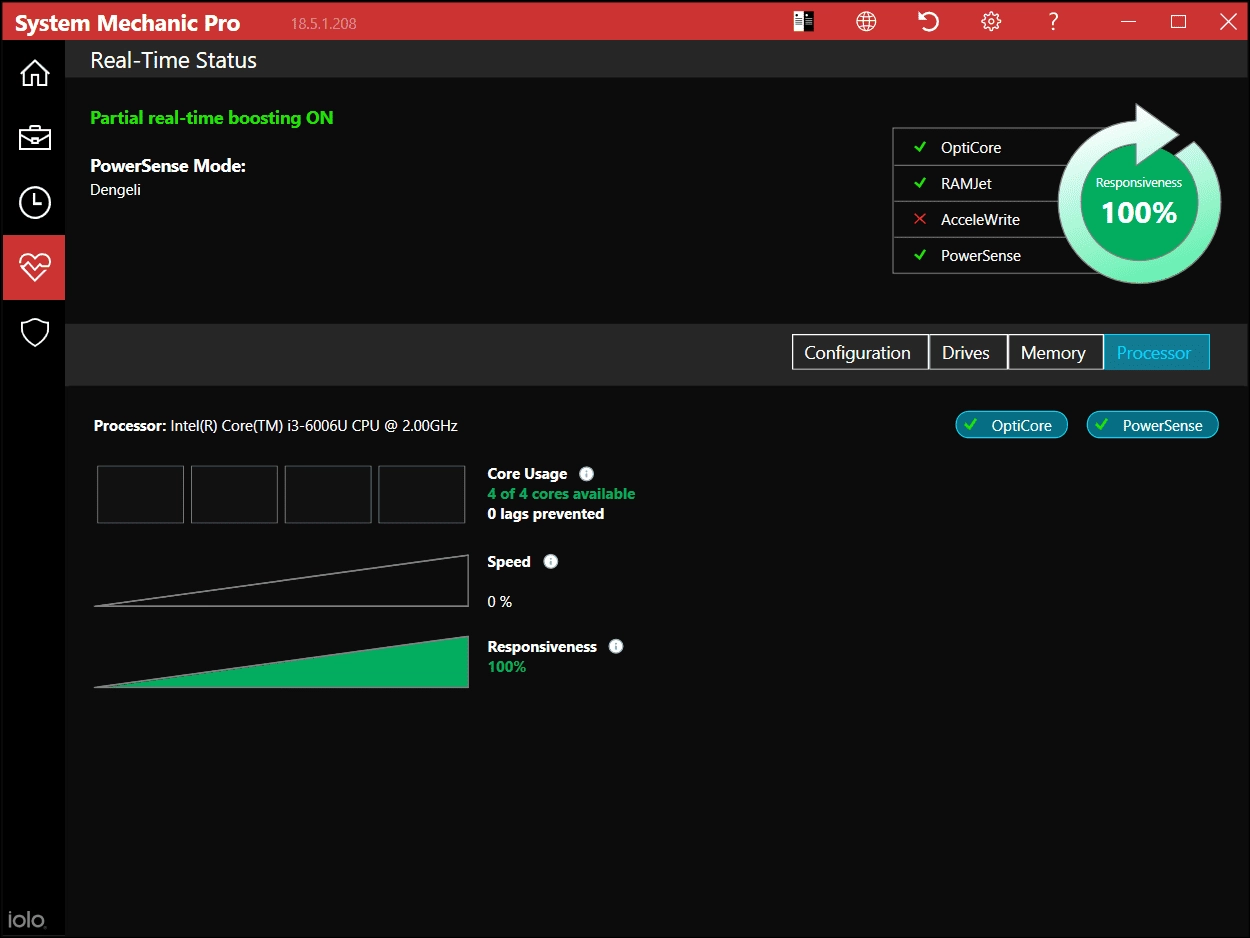Click the report document icon in title bar
This screenshot has height=938, width=1250.
coord(804,21)
